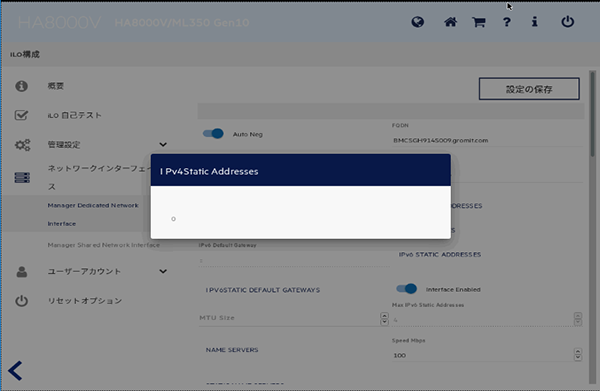600x391 pixels.
Task: Increase Speed Mbps with the stepper arrows
Action: tap(578, 352)
